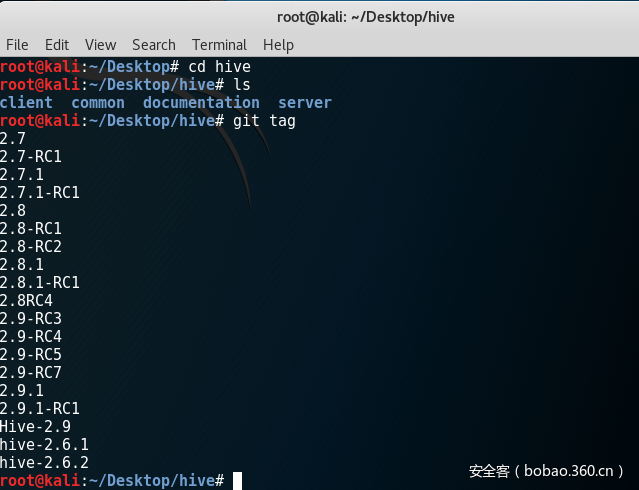
Task: Click the tag line 'hive-2.6.2'
Action: (x=44, y=462)
